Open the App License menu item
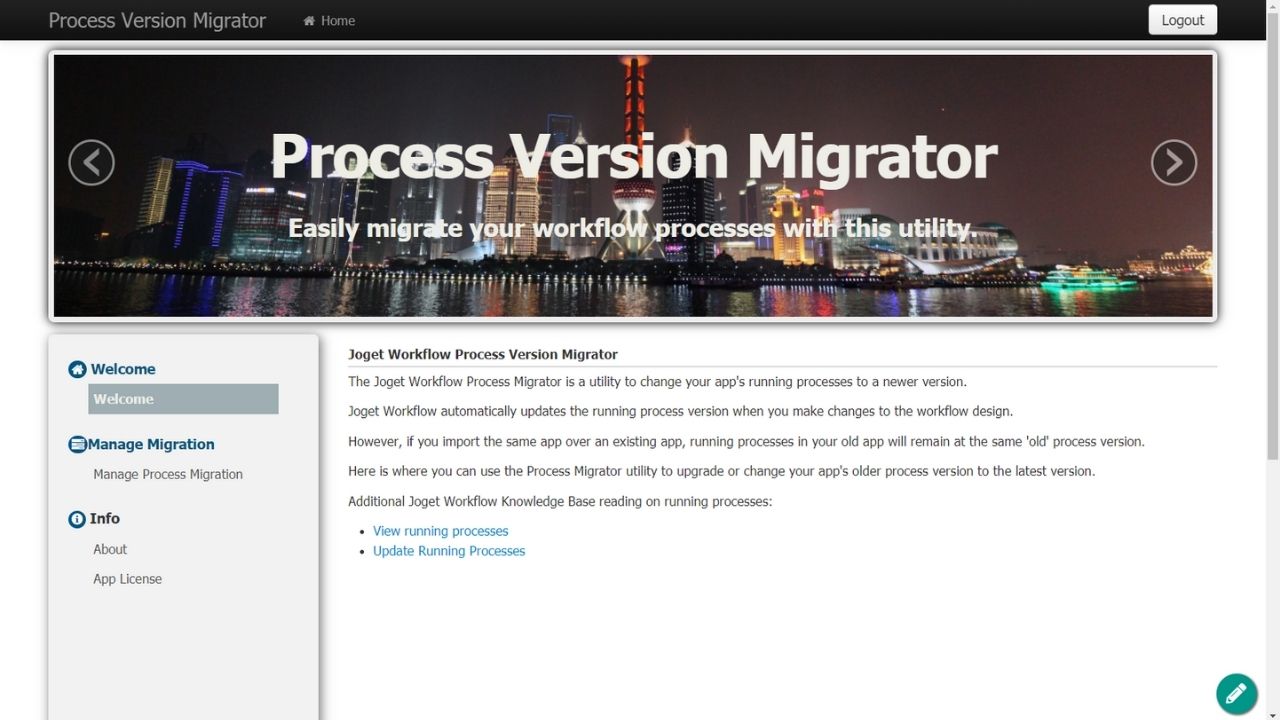The width and height of the screenshot is (1280, 720). click(x=127, y=579)
